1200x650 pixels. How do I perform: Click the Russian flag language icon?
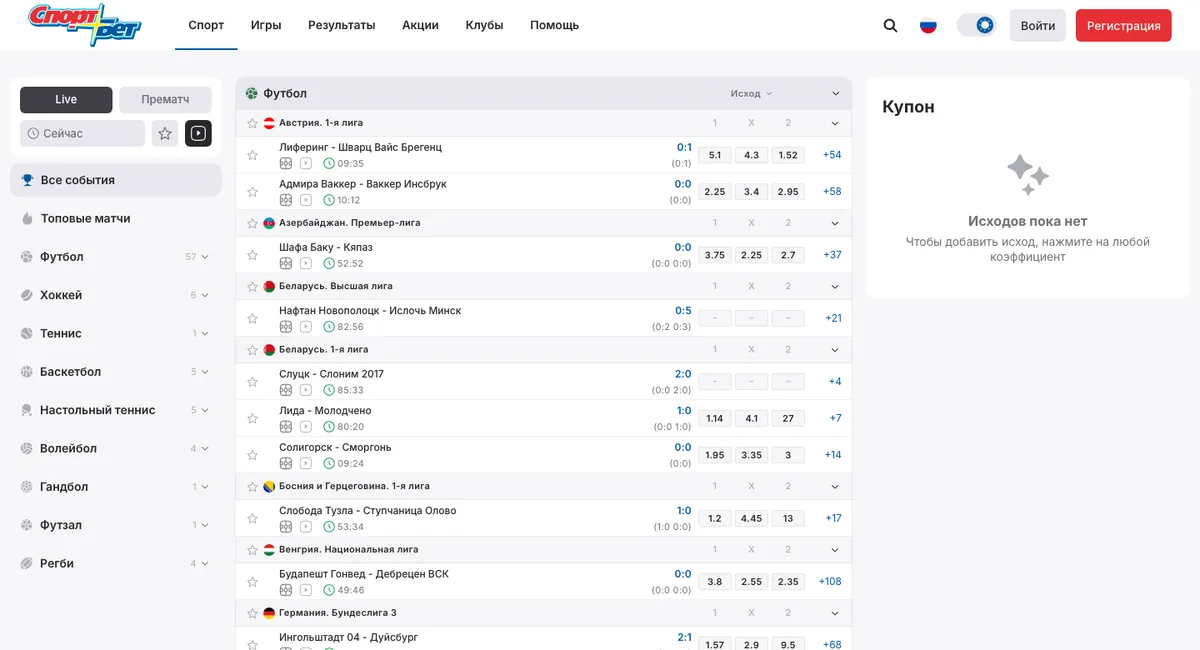(x=928, y=26)
